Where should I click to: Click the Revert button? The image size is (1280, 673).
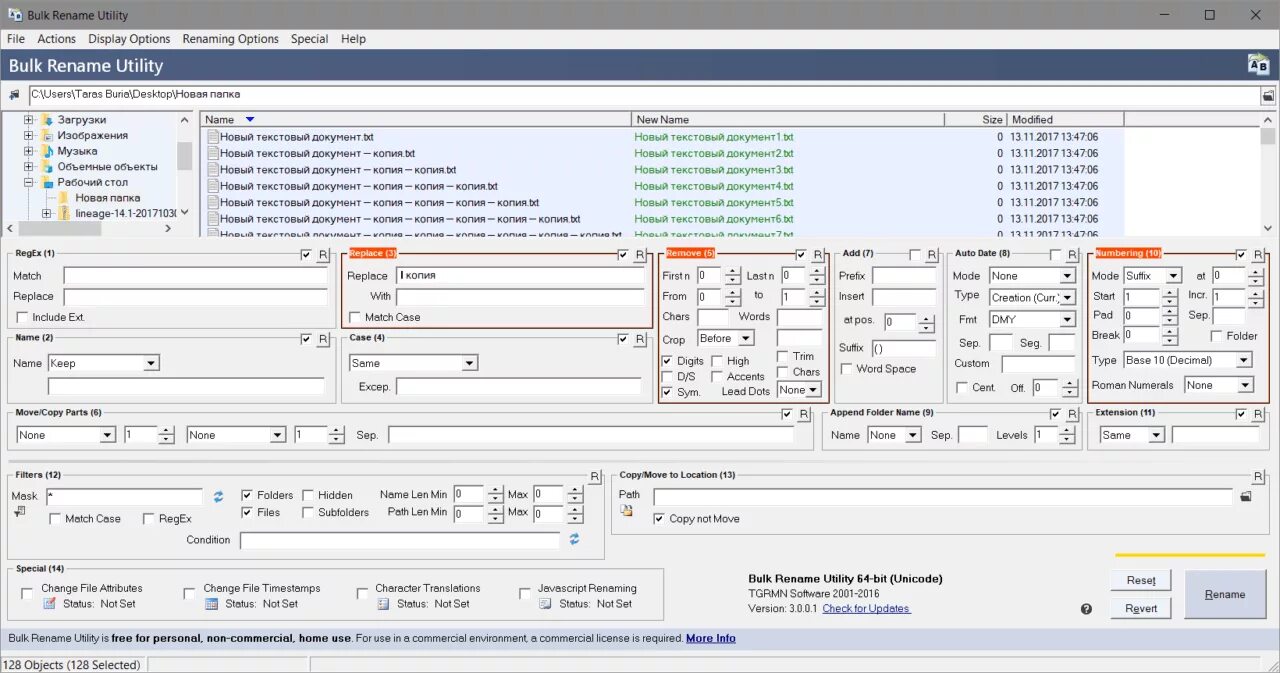point(1141,608)
